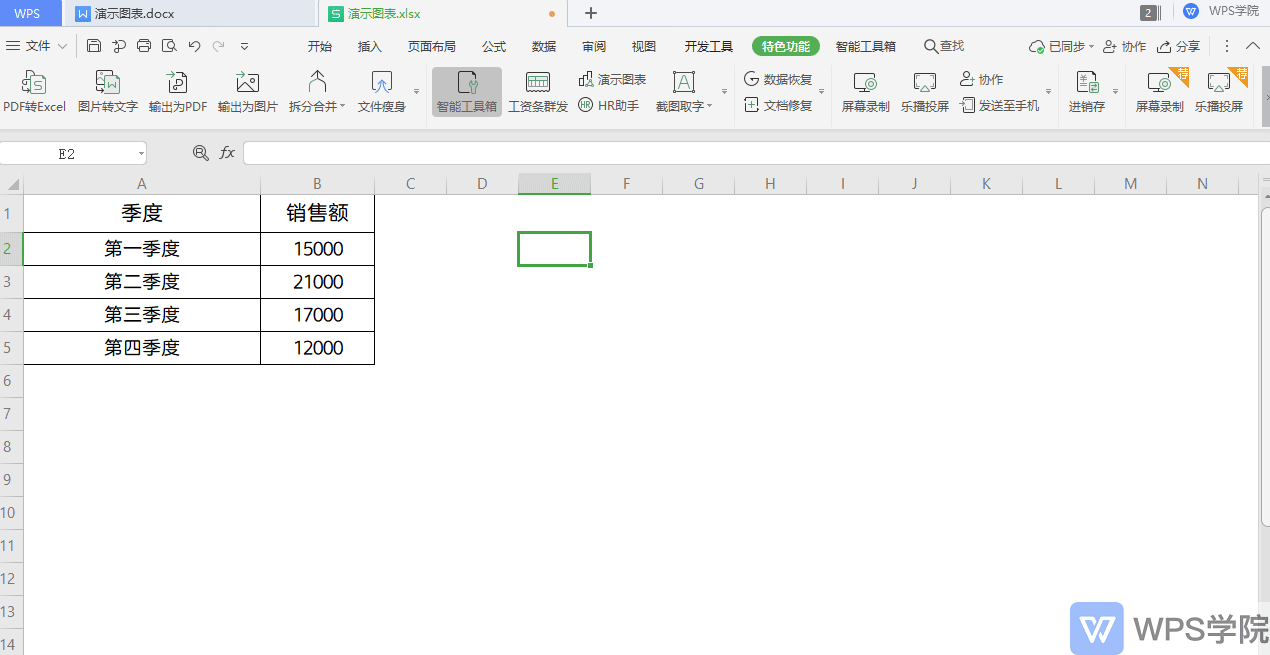1270x655 pixels.
Task: Run the 文件瘦身 file slimming tool
Action: [381, 92]
